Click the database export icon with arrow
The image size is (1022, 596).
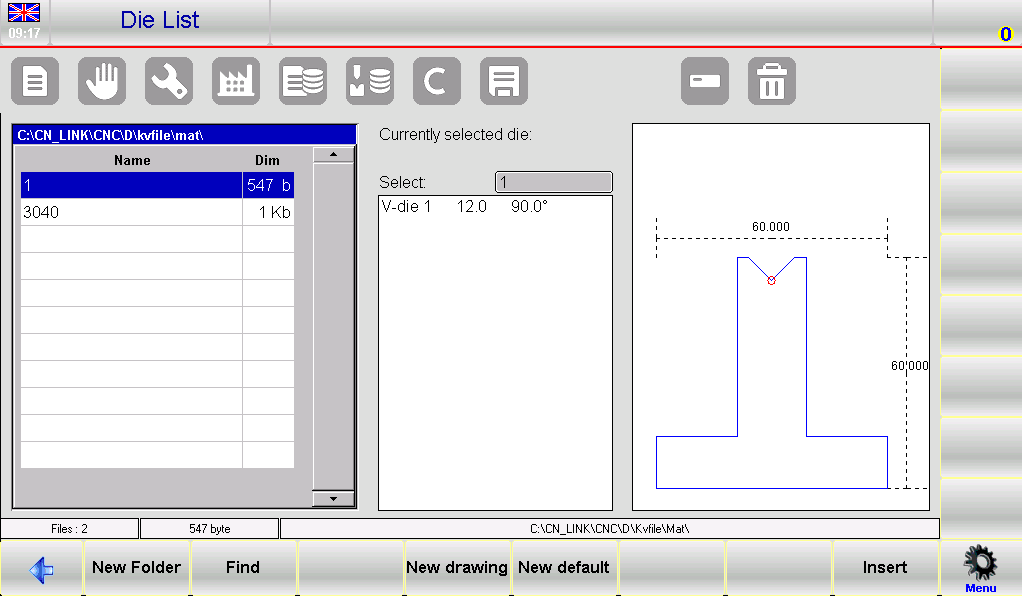point(370,81)
